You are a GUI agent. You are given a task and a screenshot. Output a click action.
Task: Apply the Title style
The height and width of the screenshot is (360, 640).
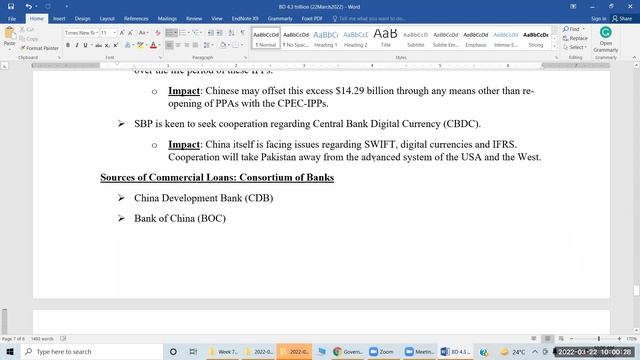(x=385, y=39)
